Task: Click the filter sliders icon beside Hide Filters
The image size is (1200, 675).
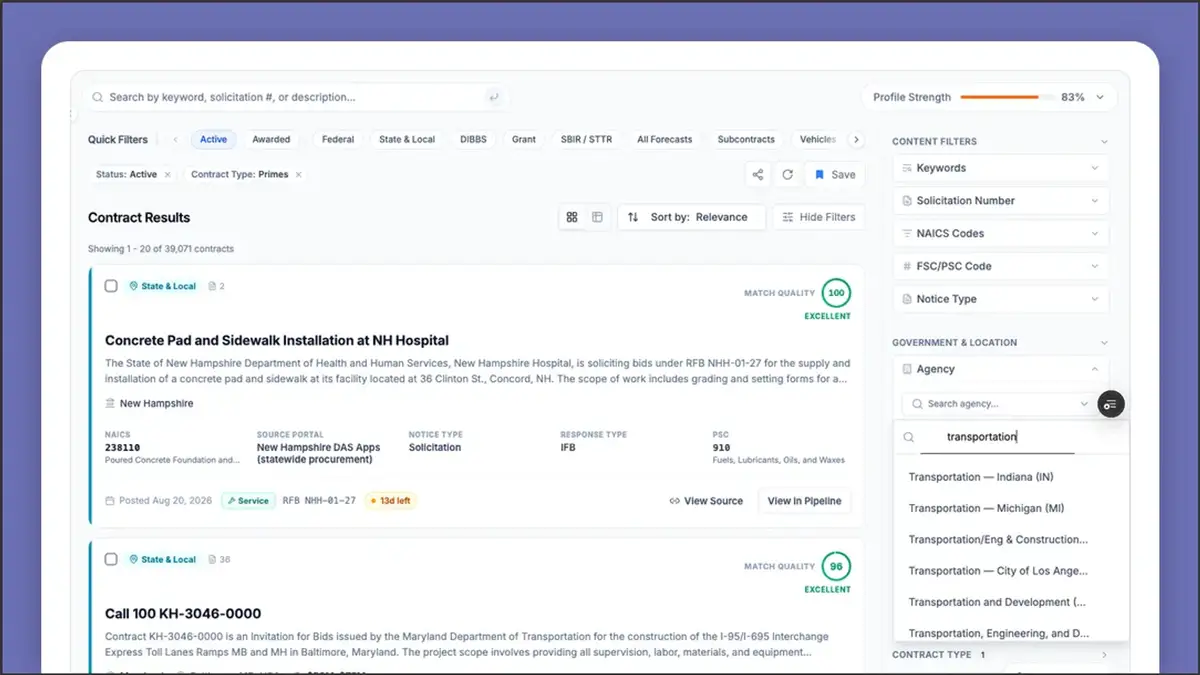Action: tap(788, 217)
